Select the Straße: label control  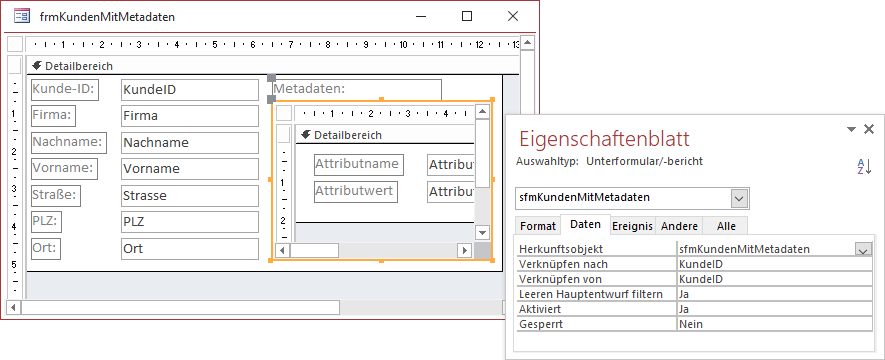click(56, 195)
